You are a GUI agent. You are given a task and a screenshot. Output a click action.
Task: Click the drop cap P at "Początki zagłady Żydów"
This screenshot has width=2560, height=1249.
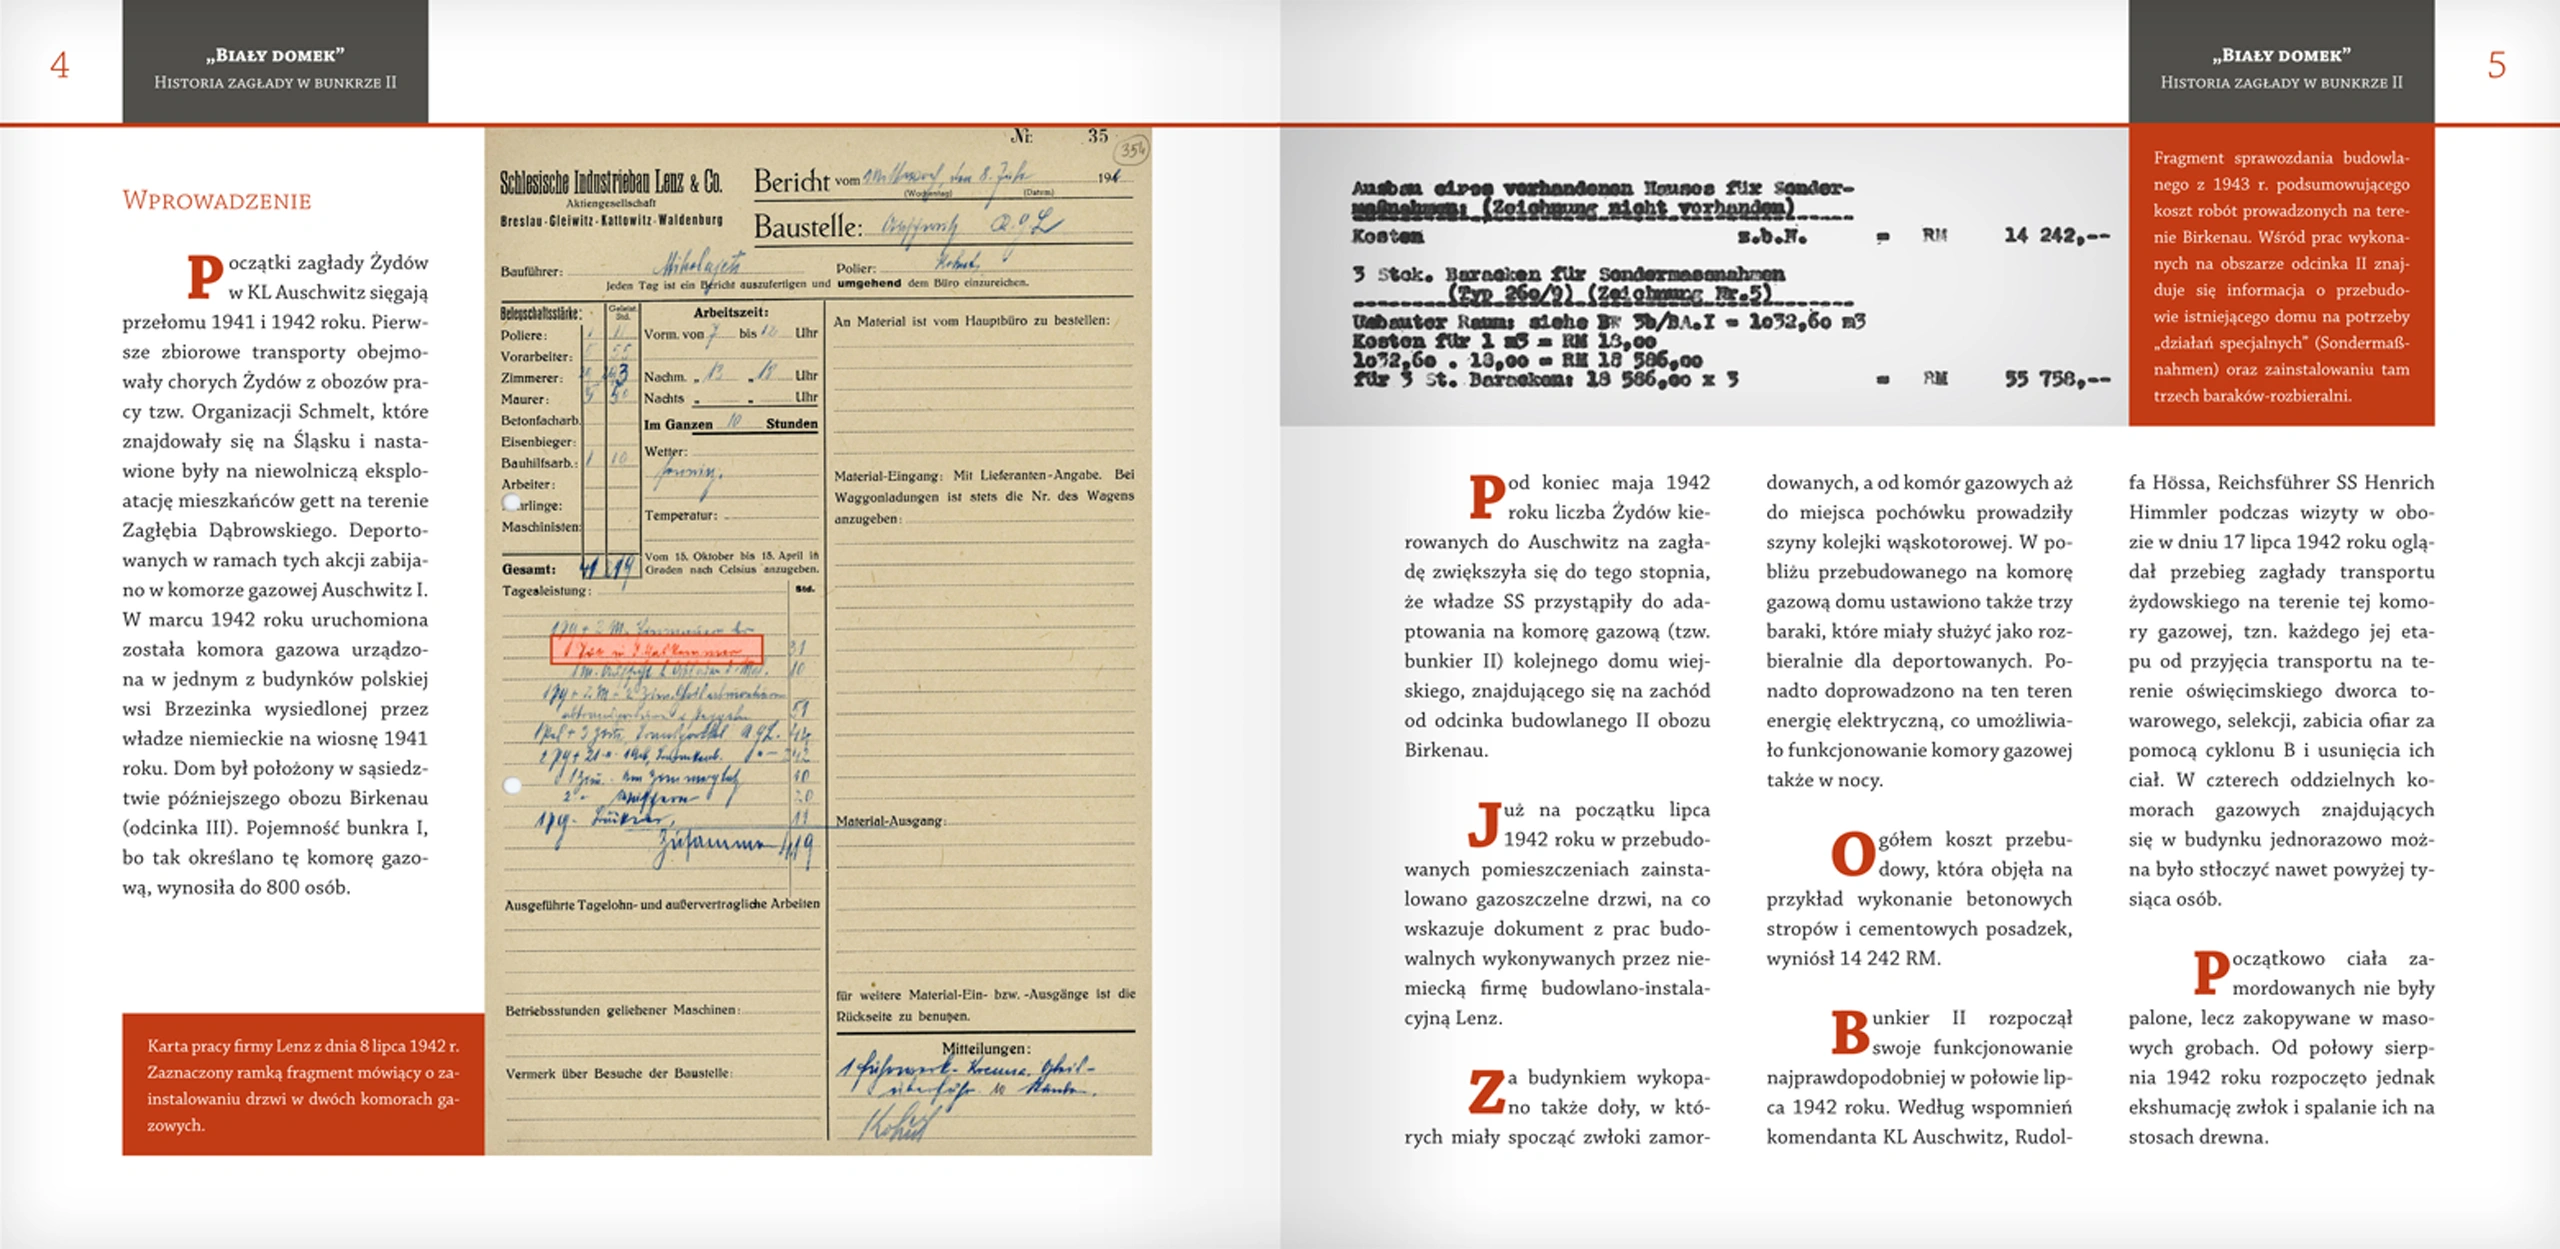[204, 277]
